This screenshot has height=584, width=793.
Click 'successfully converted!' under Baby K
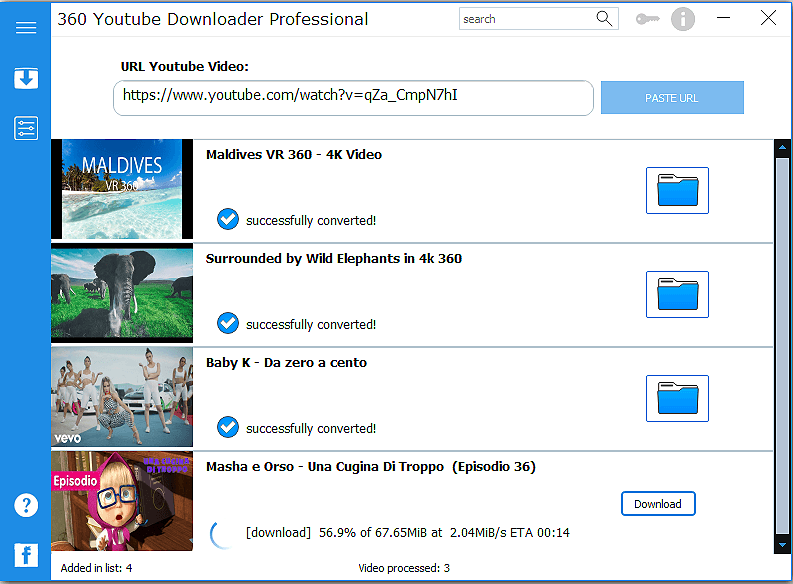[311, 429]
